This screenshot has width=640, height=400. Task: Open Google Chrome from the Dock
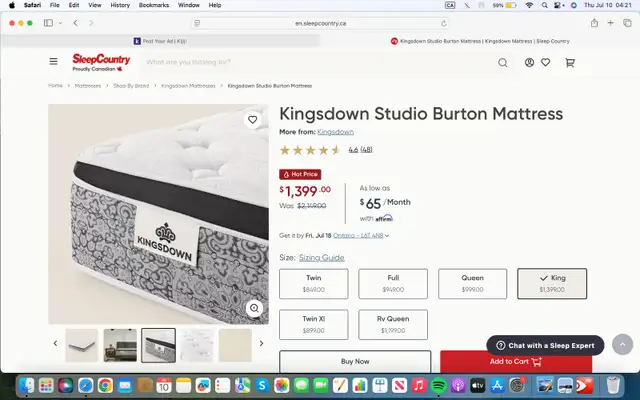pyautogui.click(x=105, y=385)
